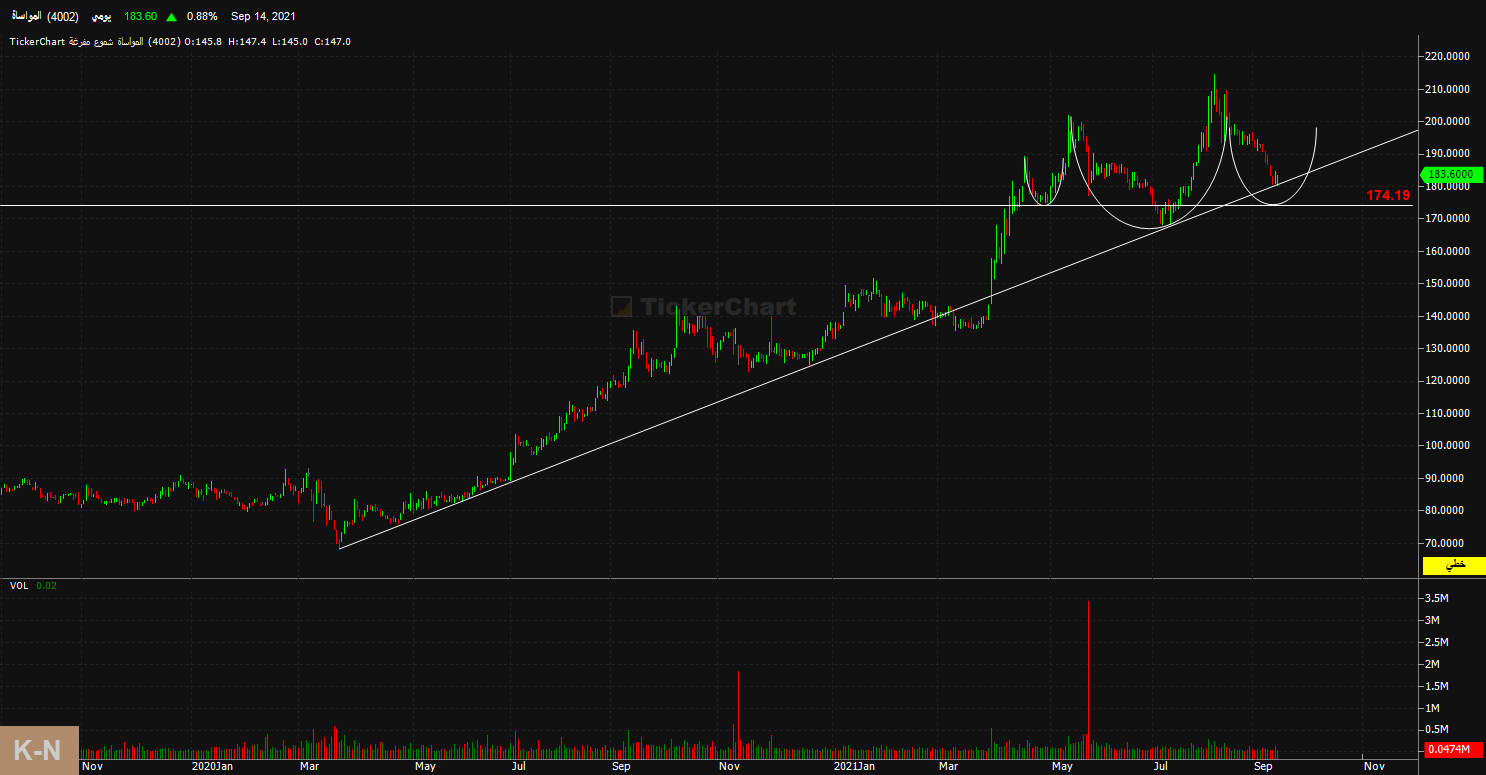Click the TickerChart watermark logo

[x=703, y=307]
